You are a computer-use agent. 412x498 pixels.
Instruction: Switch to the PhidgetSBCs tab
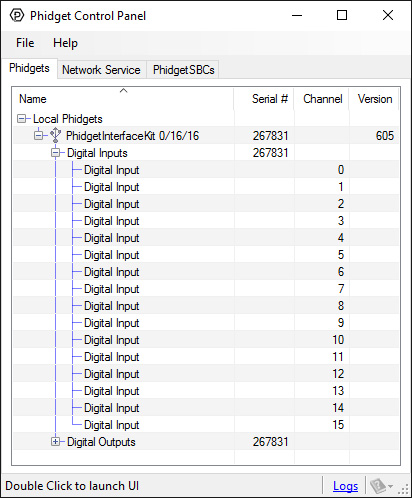pyautogui.click(x=183, y=70)
